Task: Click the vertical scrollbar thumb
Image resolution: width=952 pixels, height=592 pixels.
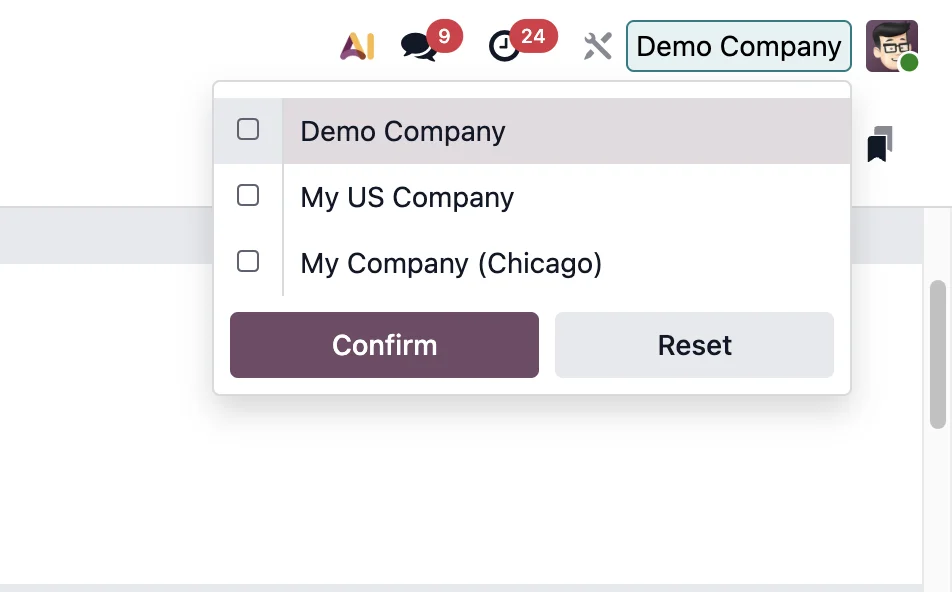Action: point(937,354)
